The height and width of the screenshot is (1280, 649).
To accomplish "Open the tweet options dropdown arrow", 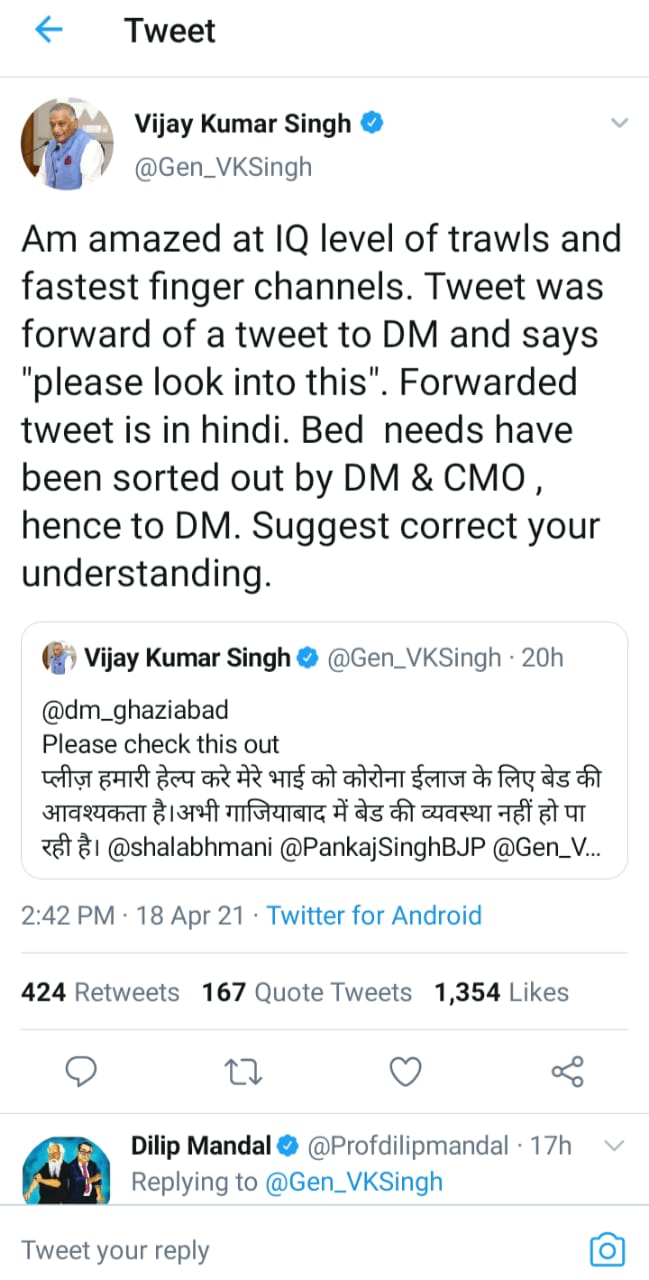I will tap(619, 124).
